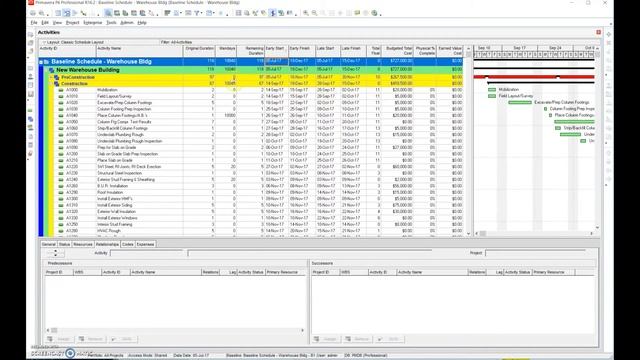Screen dimensions: 640x360
Task: Open the person Resources sidebar icon
Action: pos(31,76)
